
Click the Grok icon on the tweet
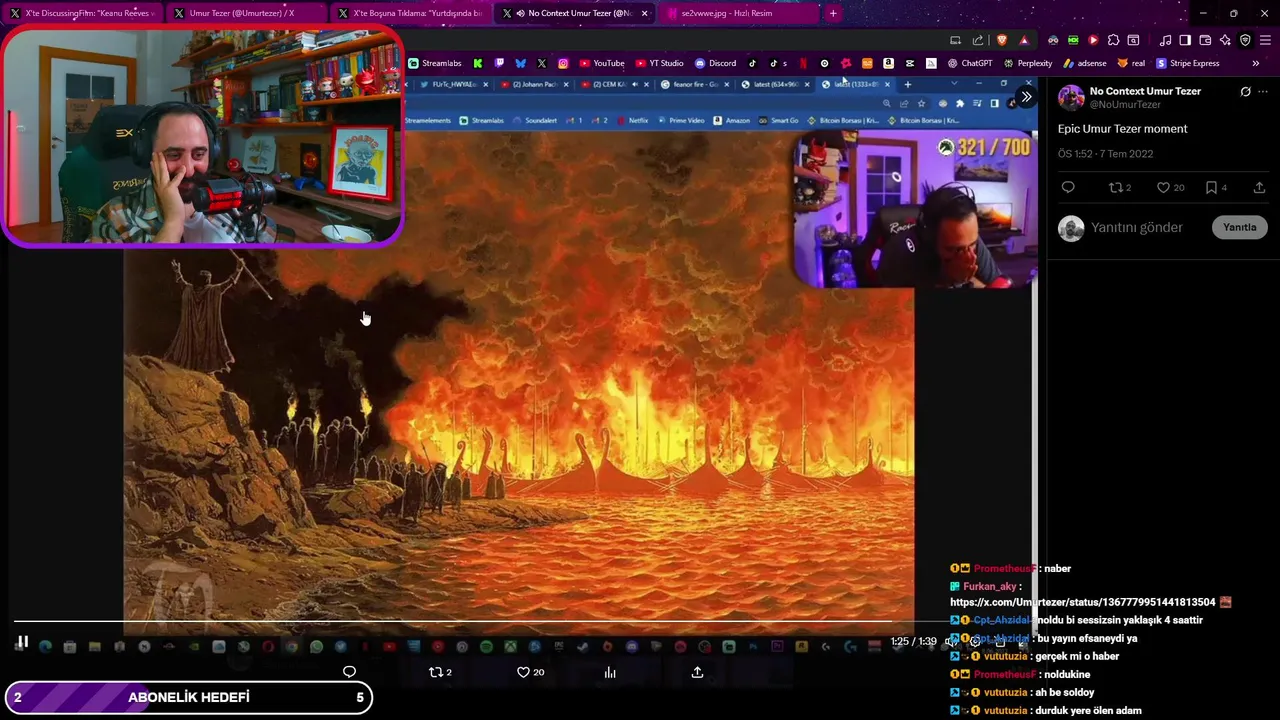(x=1245, y=91)
